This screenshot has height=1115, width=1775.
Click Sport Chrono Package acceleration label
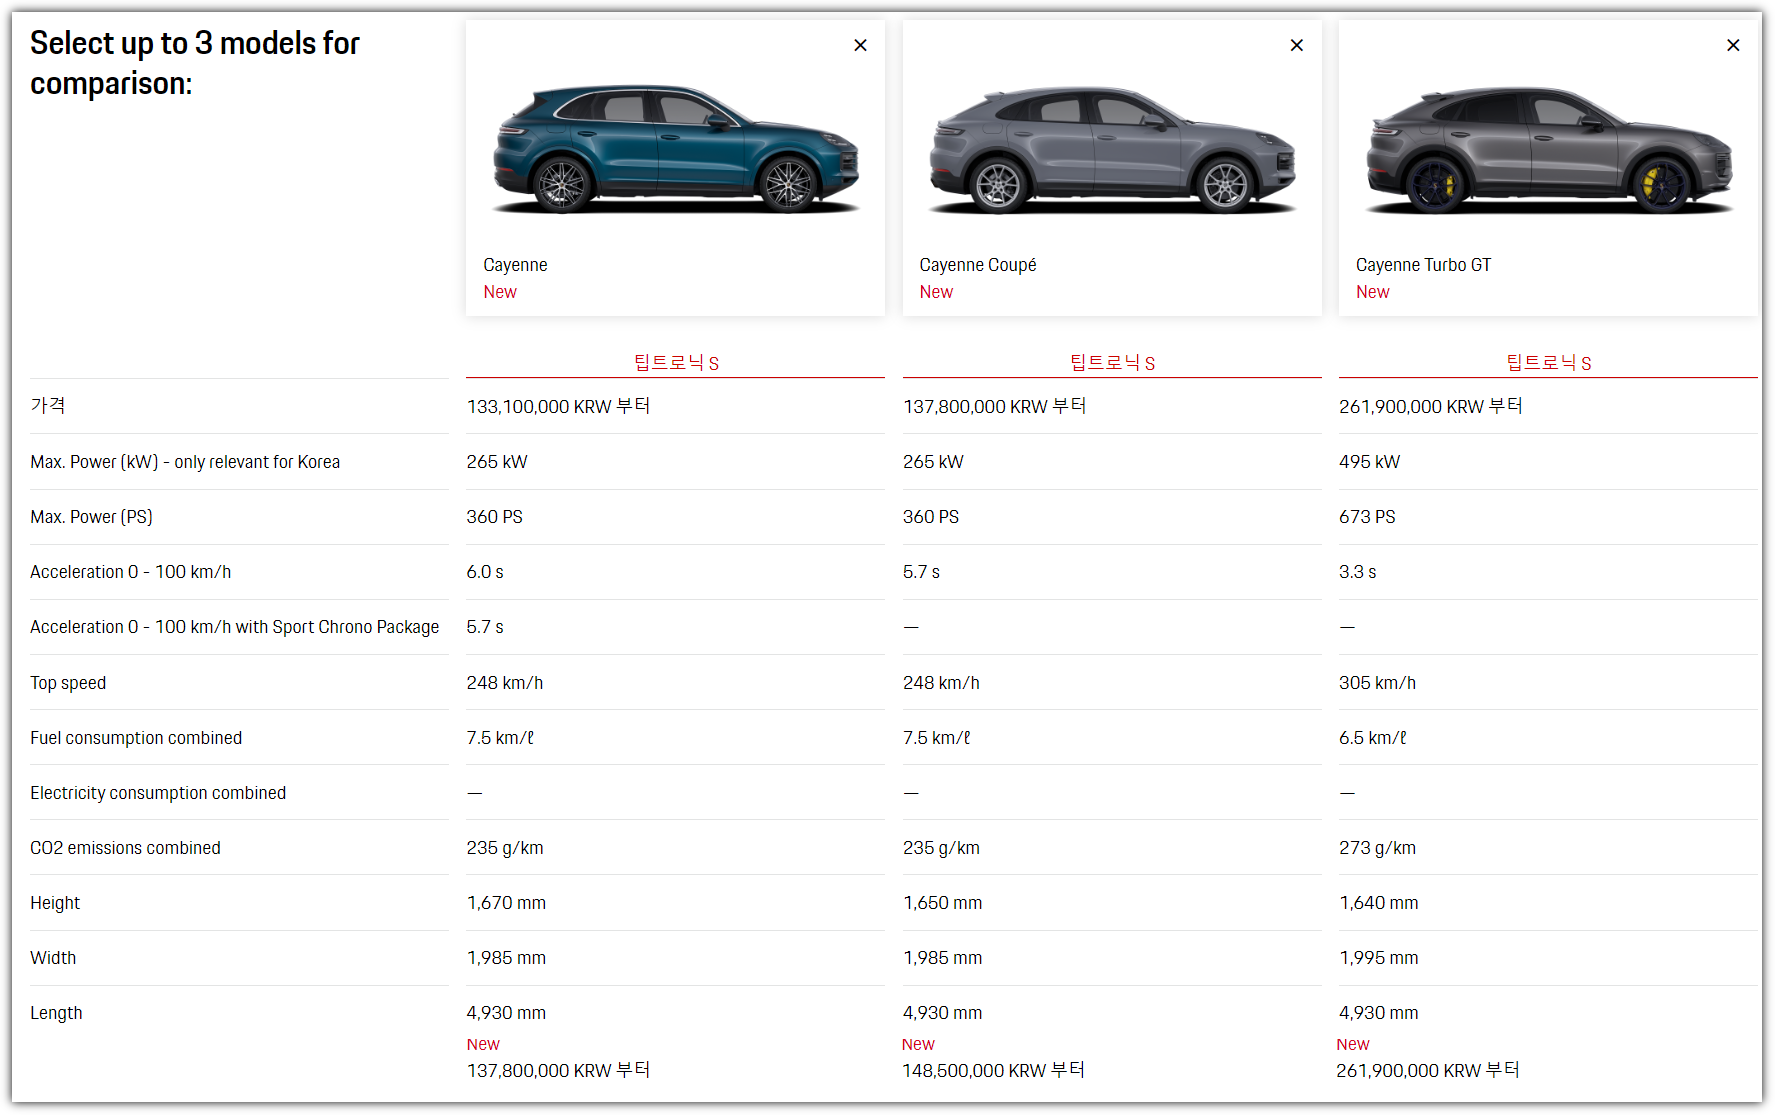tap(234, 627)
